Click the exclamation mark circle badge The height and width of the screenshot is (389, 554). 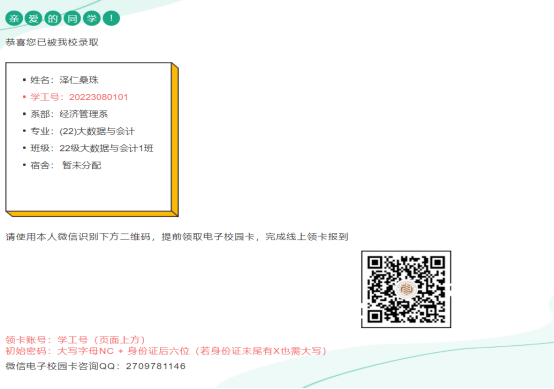pyautogui.click(x=111, y=18)
